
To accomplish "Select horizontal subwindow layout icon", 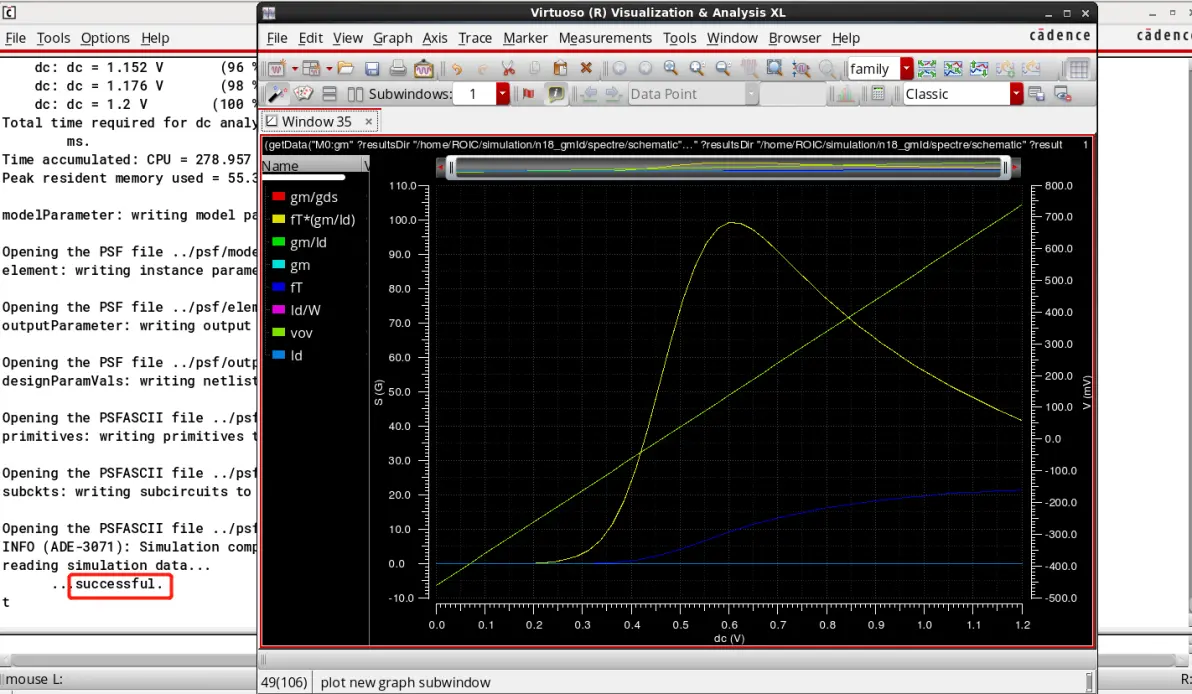I will pos(329,93).
